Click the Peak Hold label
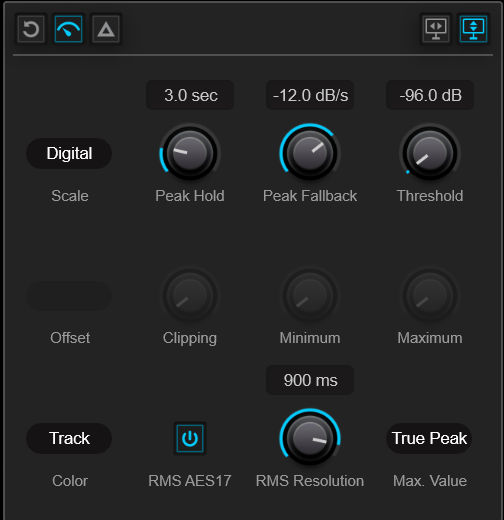Screen dimensions: 504x520 click(x=190, y=196)
